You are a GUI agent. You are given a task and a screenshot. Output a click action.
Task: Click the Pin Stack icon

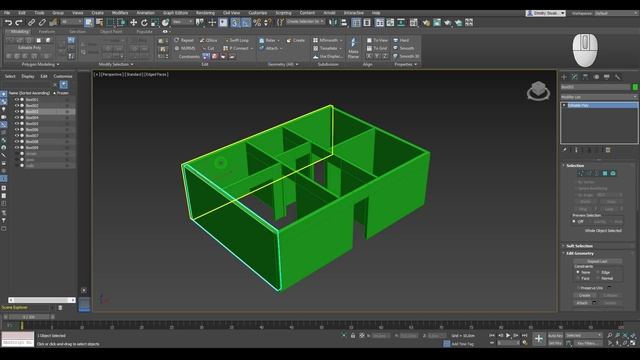tap(564, 150)
